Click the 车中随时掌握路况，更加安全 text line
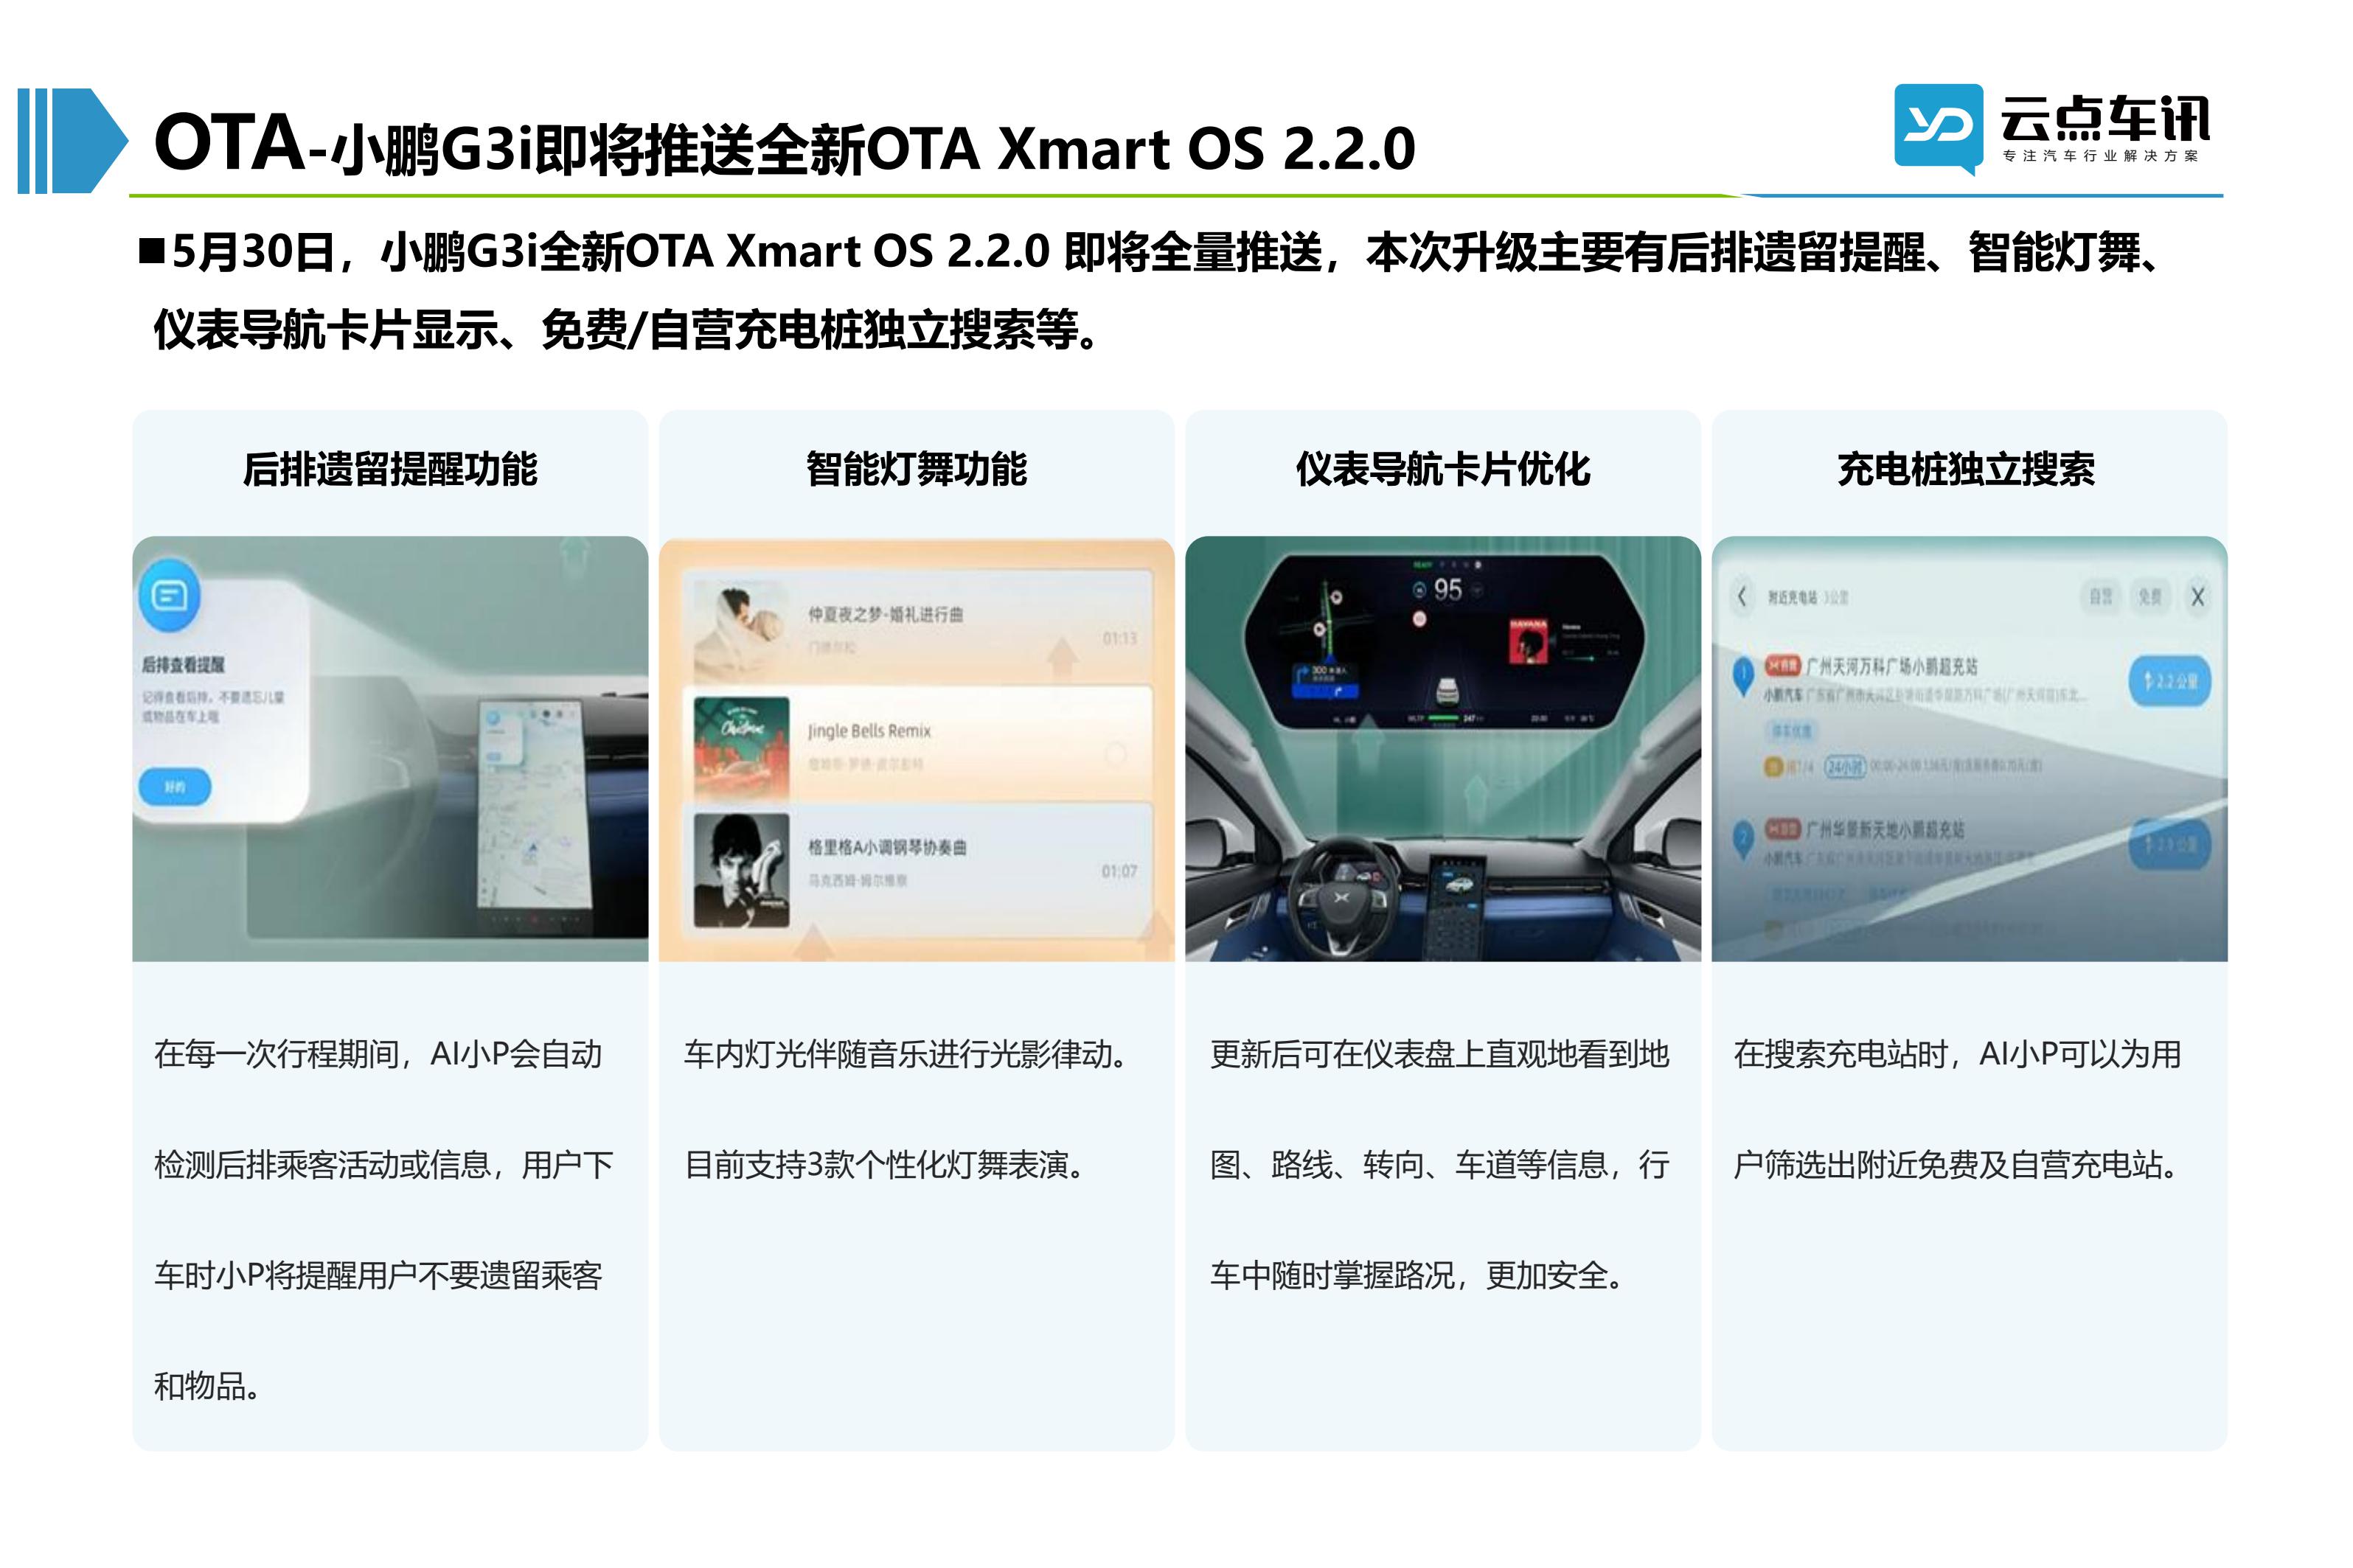The height and width of the screenshot is (1568, 2353). click(1418, 1276)
